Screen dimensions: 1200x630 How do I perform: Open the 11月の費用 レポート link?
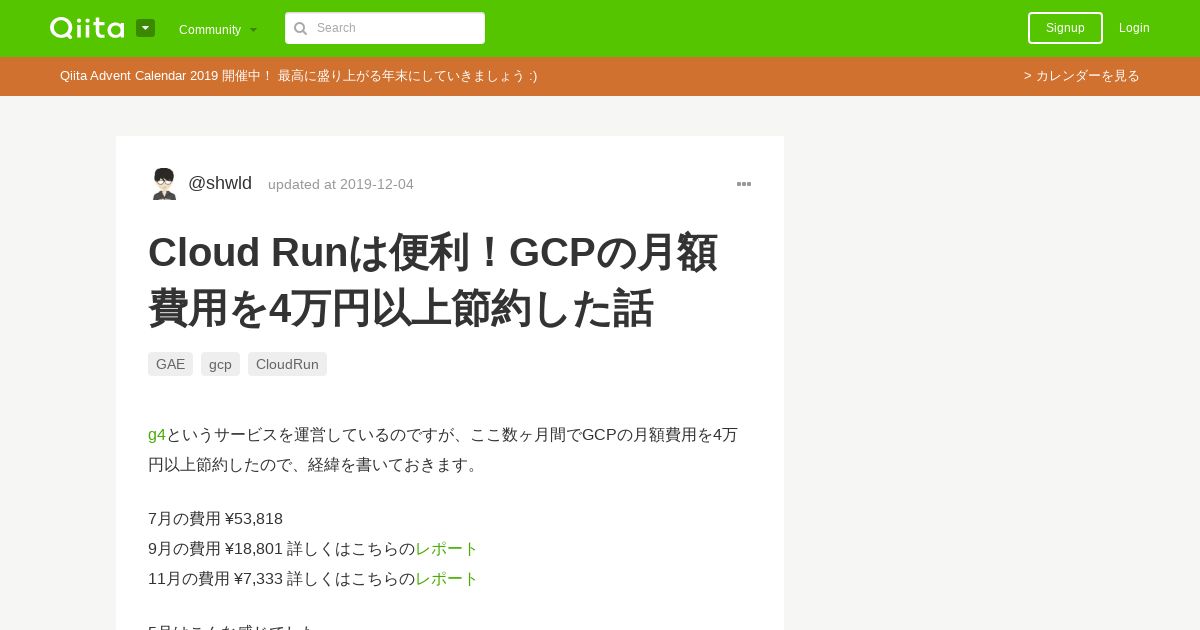446,579
